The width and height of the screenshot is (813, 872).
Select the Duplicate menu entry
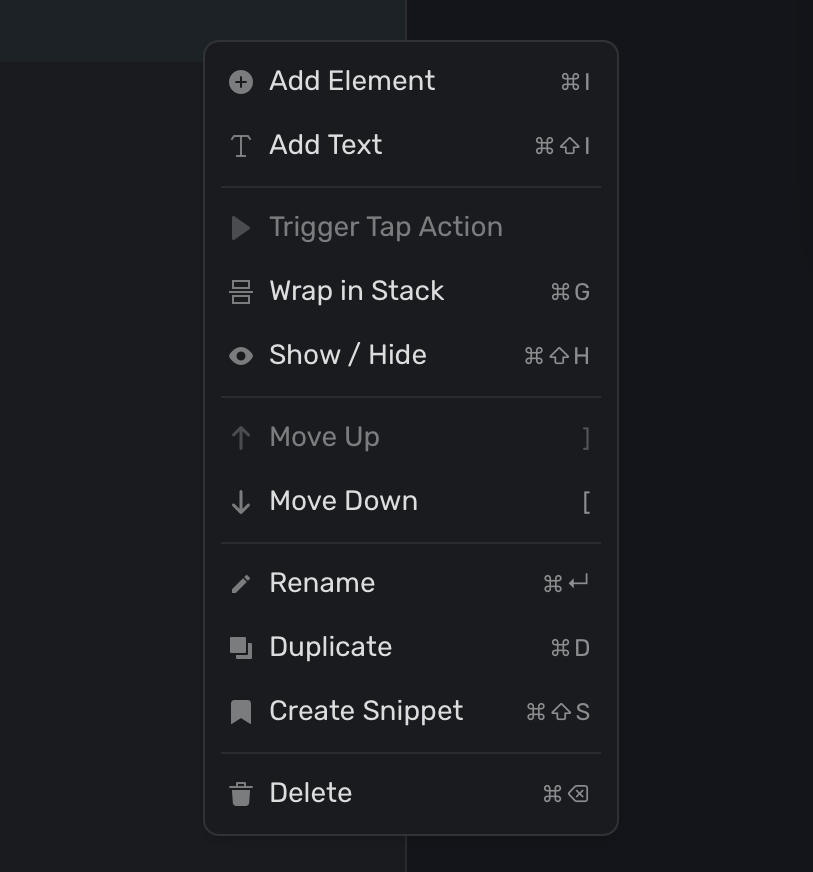330,648
